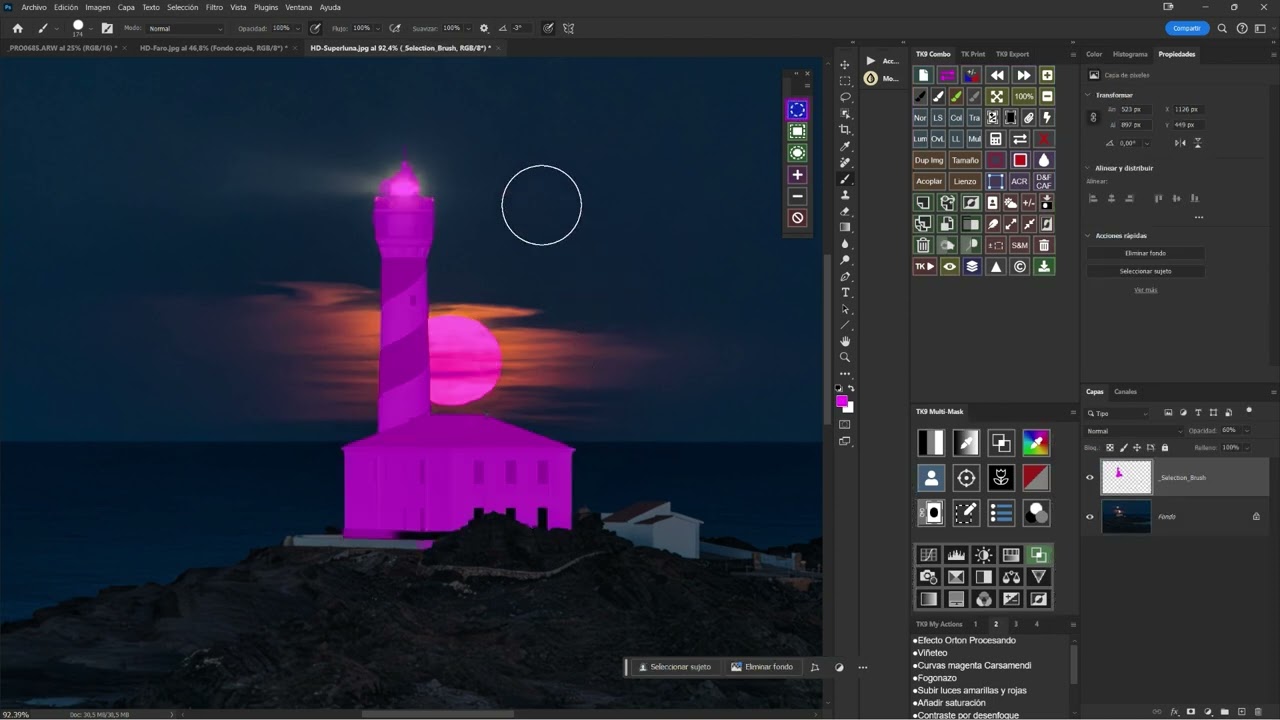Select the Clone Stamp tool
Image resolution: width=1280 pixels, height=720 pixels.
845,195
